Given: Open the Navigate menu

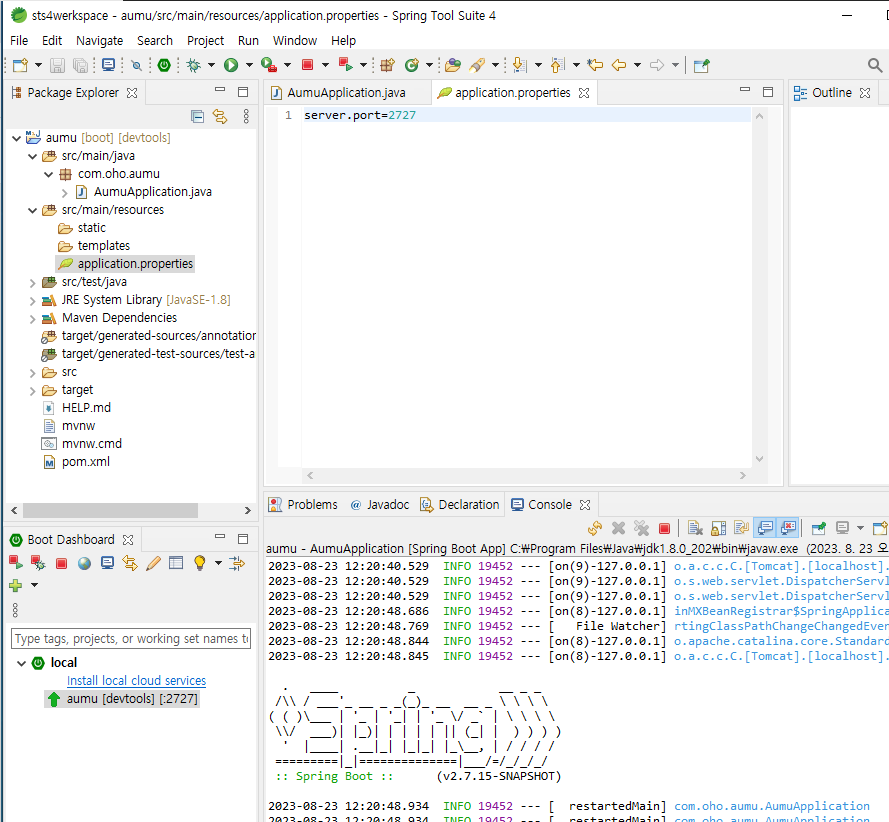Looking at the screenshot, I should pyautogui.click(x=100, y=41).
